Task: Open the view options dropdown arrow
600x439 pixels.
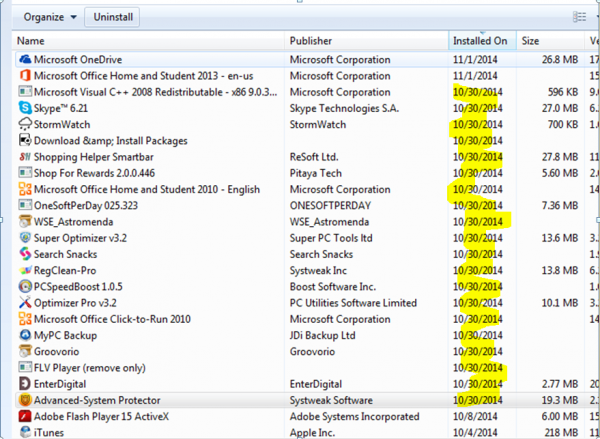Action: coord(596,17)
